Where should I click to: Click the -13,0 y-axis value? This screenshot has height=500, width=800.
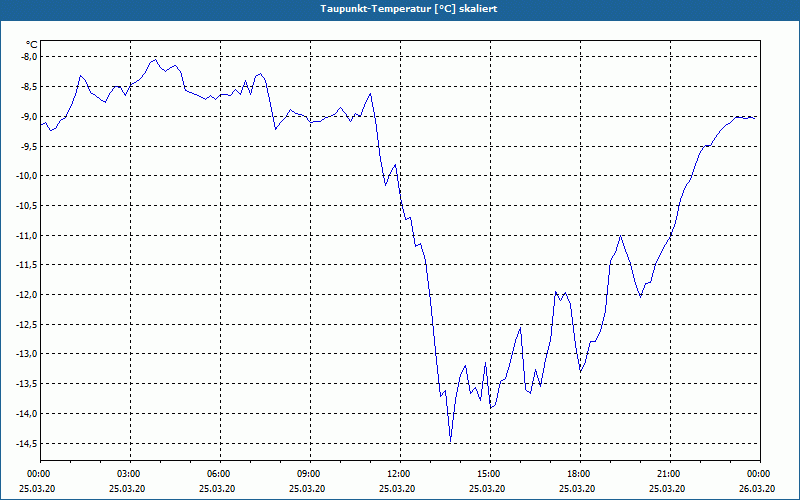27,354
